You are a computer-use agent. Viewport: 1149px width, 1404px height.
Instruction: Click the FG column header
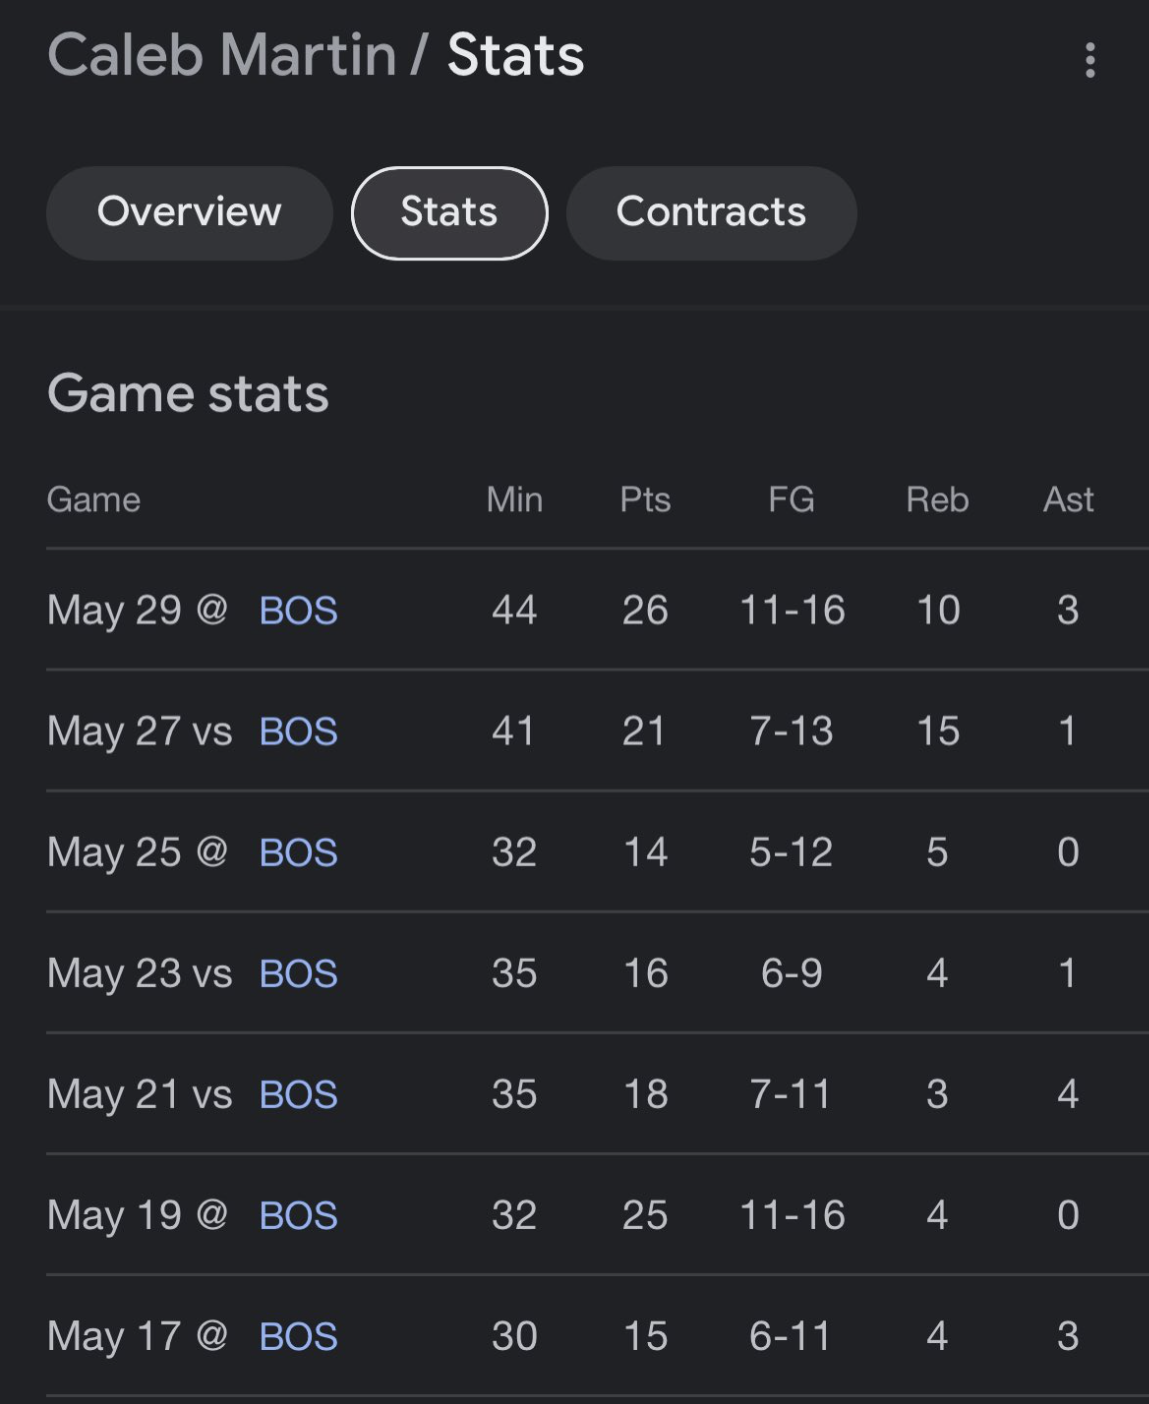coord(791,499)
